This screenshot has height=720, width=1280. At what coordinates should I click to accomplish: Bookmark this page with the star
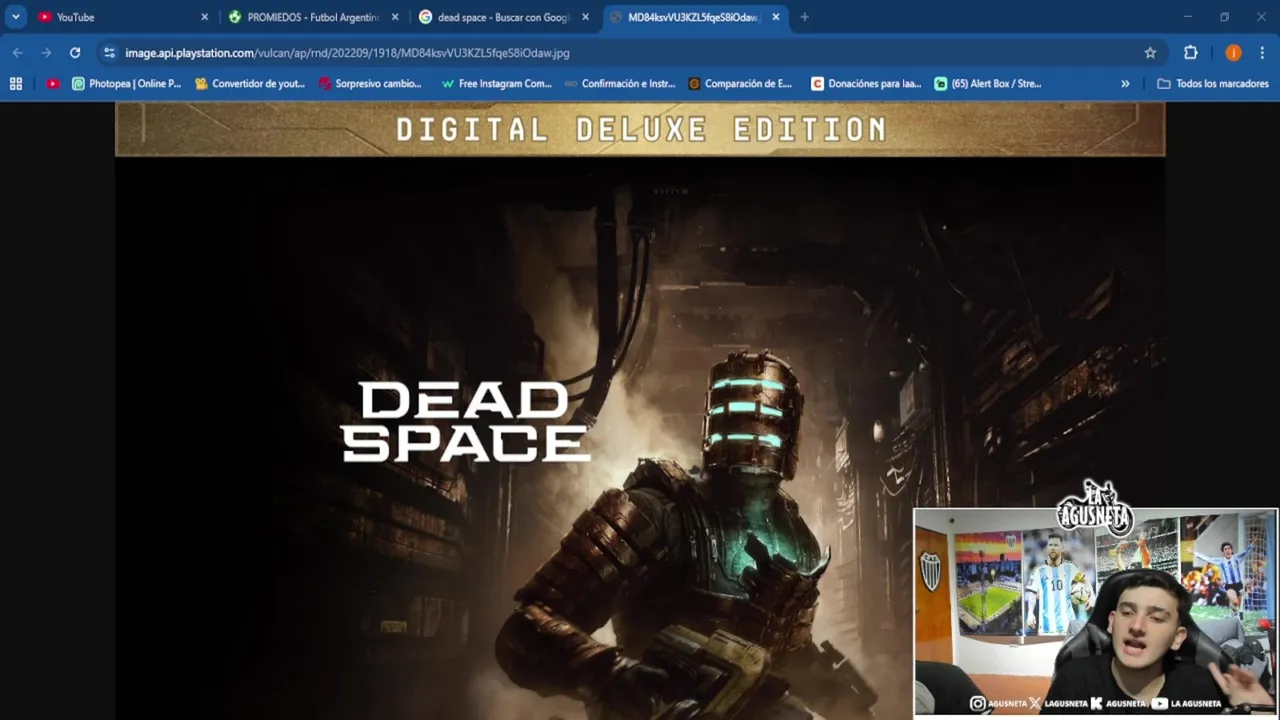pos(1150,53)
